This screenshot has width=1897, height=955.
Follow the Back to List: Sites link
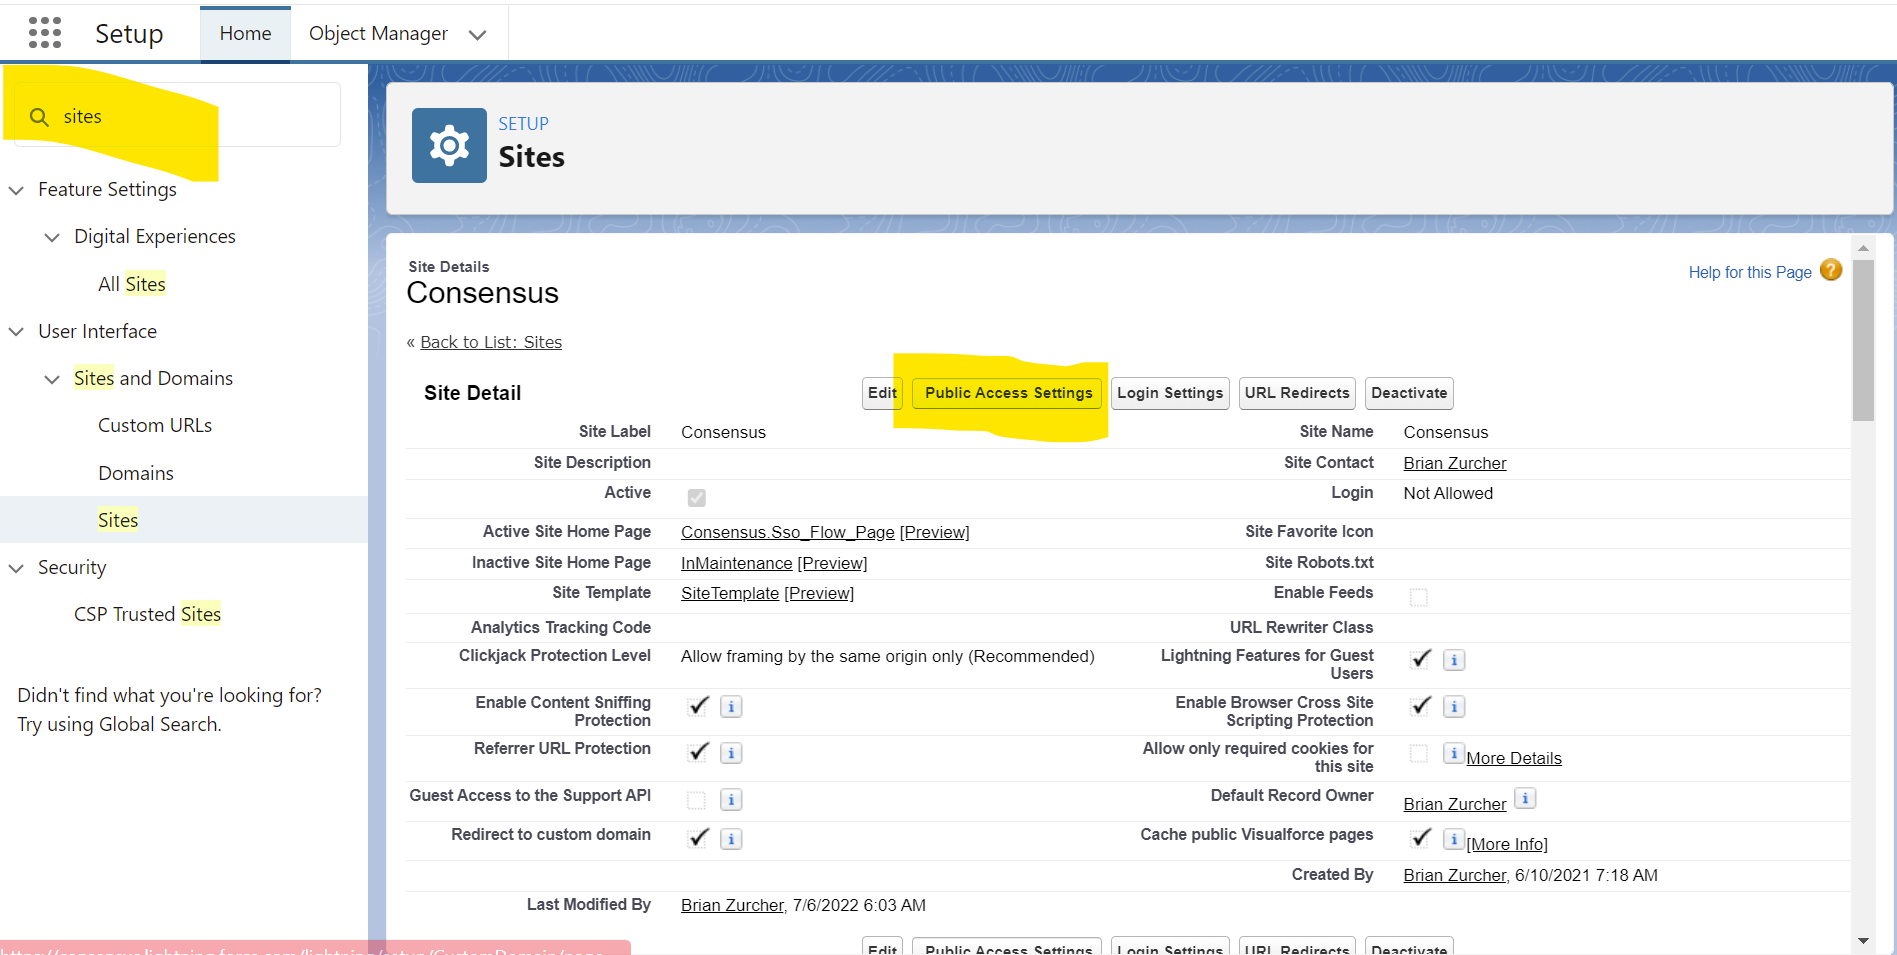coord(491,342)
